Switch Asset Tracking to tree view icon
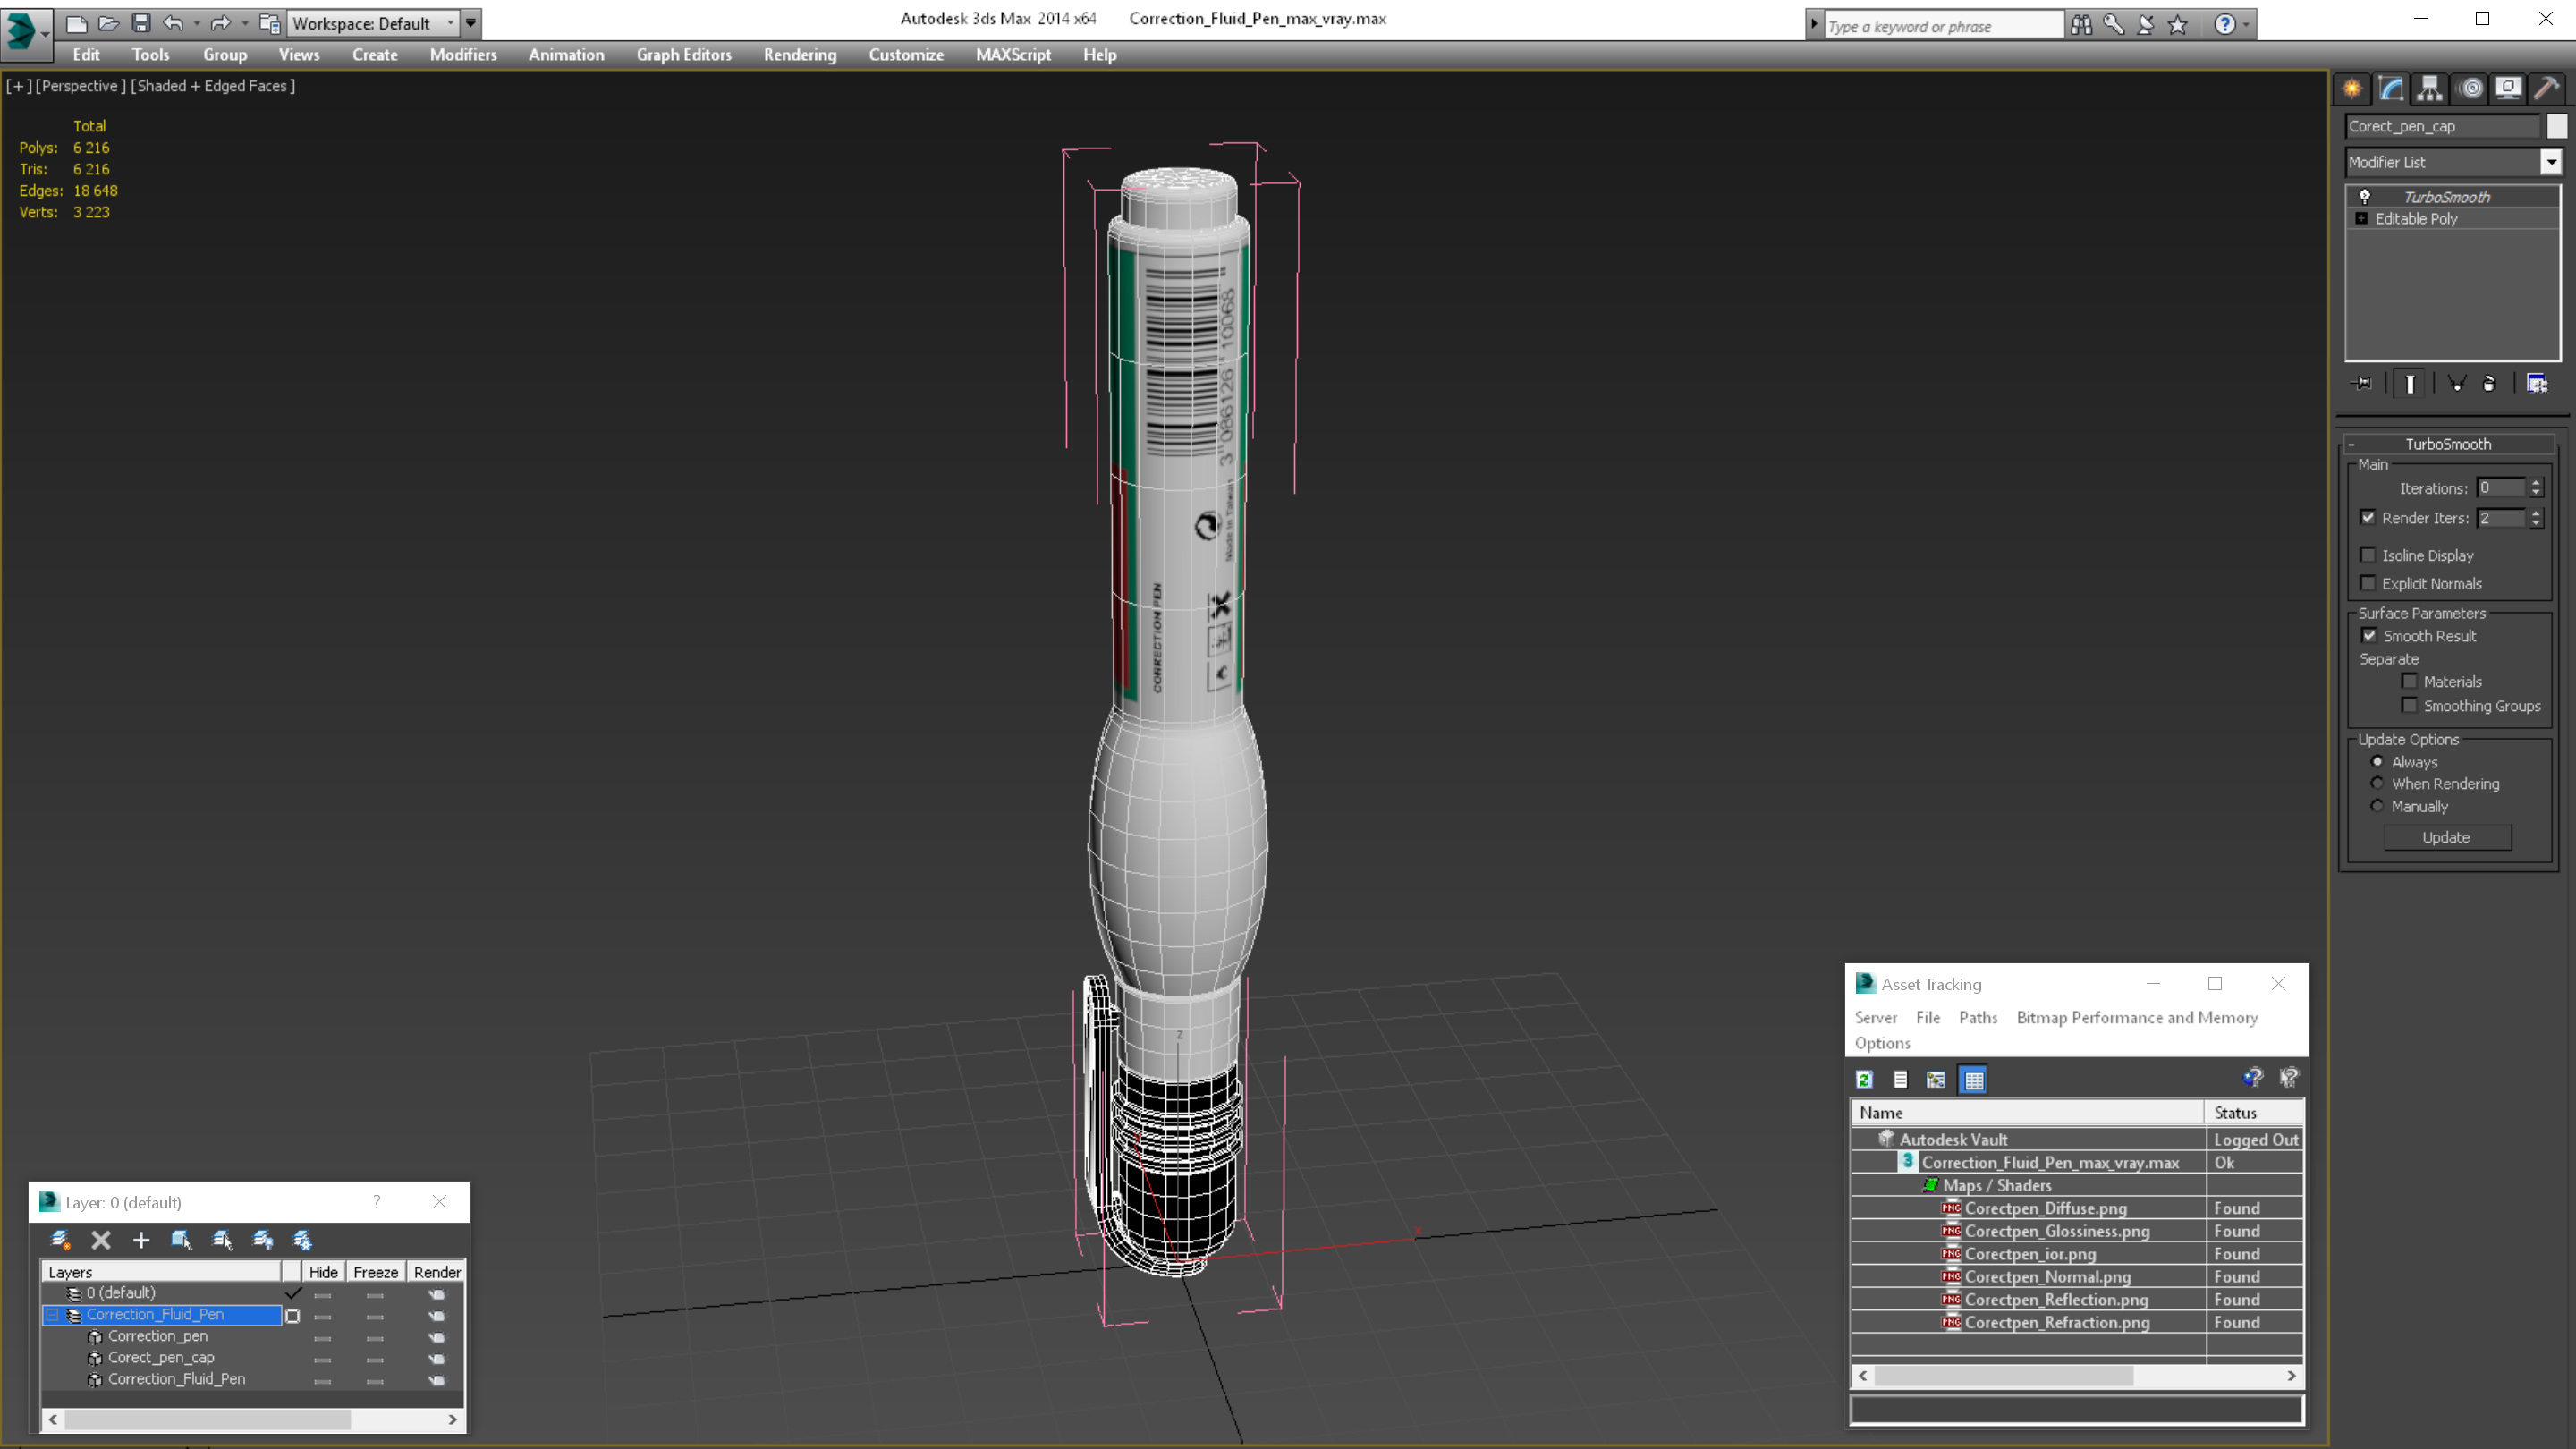The width and height of the screenshot is (2576, 1449). pos(1936,1080)
